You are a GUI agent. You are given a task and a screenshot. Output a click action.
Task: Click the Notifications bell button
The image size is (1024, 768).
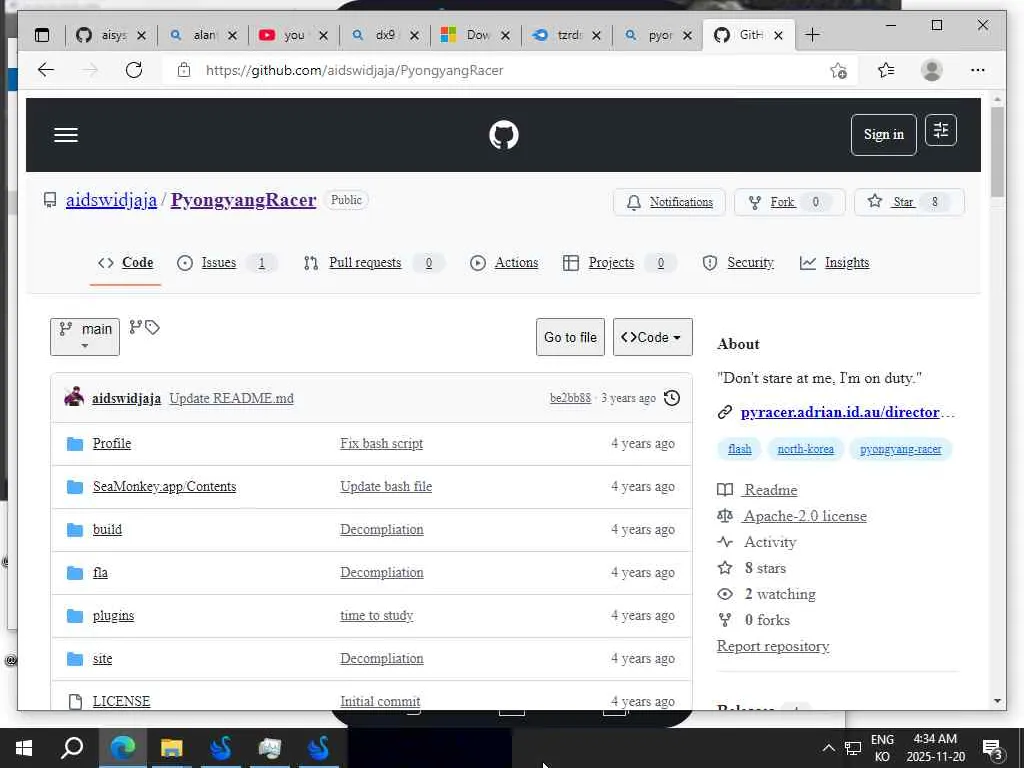(669, 202)
